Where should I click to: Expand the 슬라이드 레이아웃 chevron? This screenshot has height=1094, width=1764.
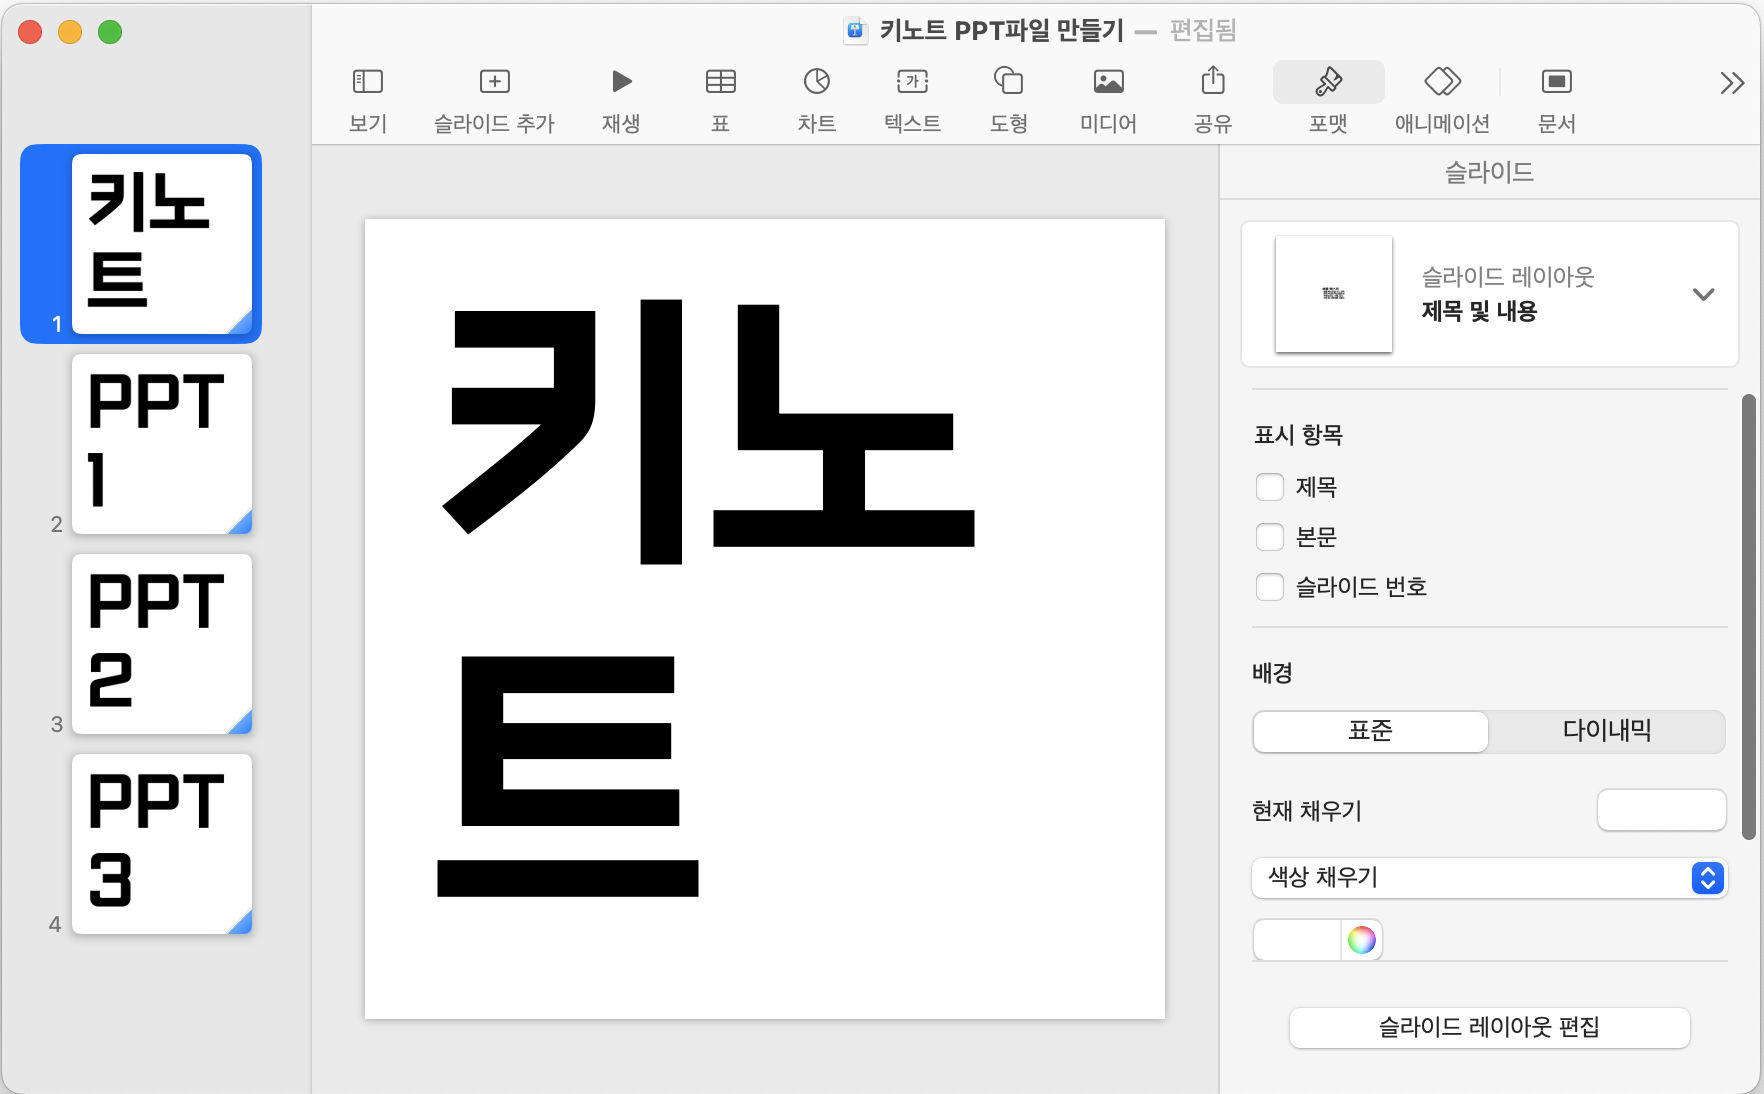click(1703, 294)
